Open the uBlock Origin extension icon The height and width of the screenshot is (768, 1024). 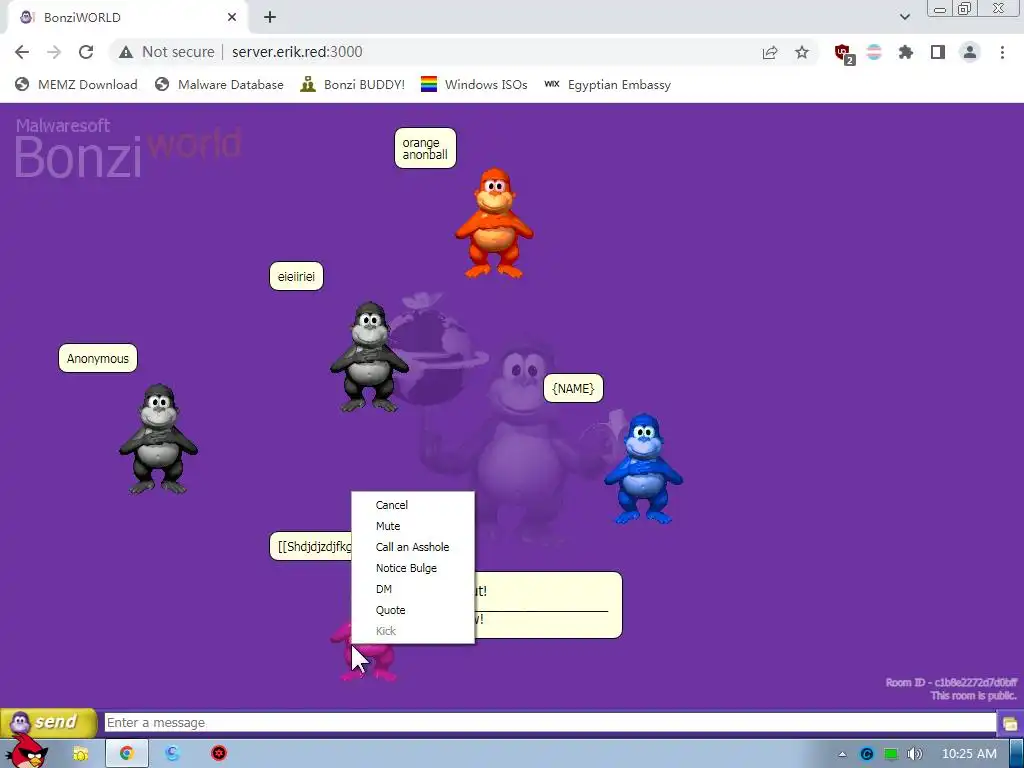tap(844, 54)
